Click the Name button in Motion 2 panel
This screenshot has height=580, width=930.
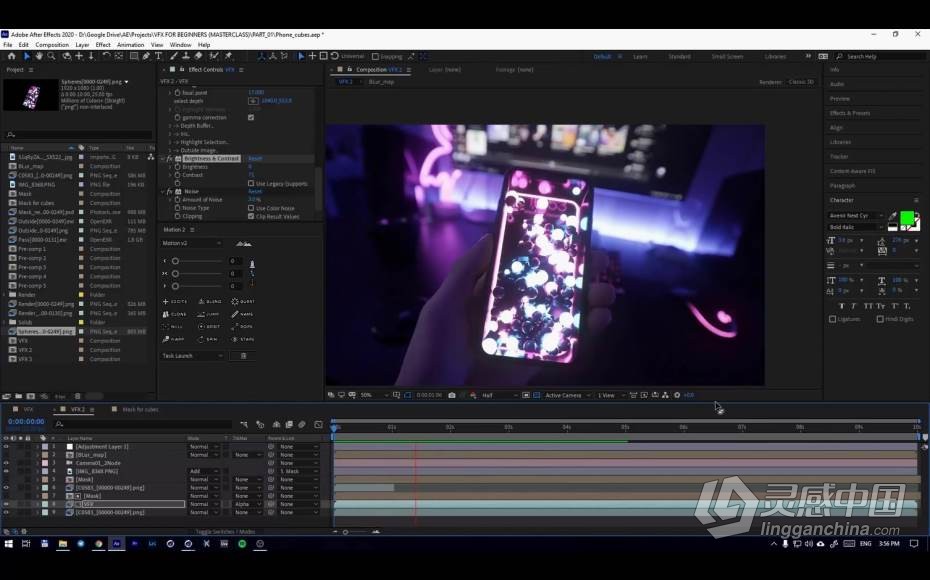[x=243, y=314]
